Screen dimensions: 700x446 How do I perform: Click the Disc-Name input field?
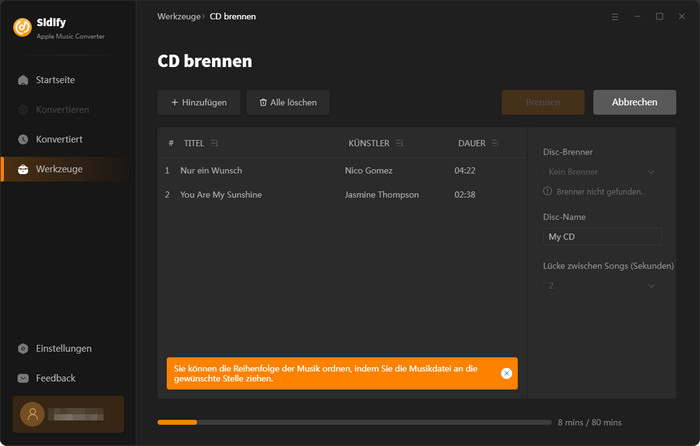pyautogui.click(x=602, y=237)
